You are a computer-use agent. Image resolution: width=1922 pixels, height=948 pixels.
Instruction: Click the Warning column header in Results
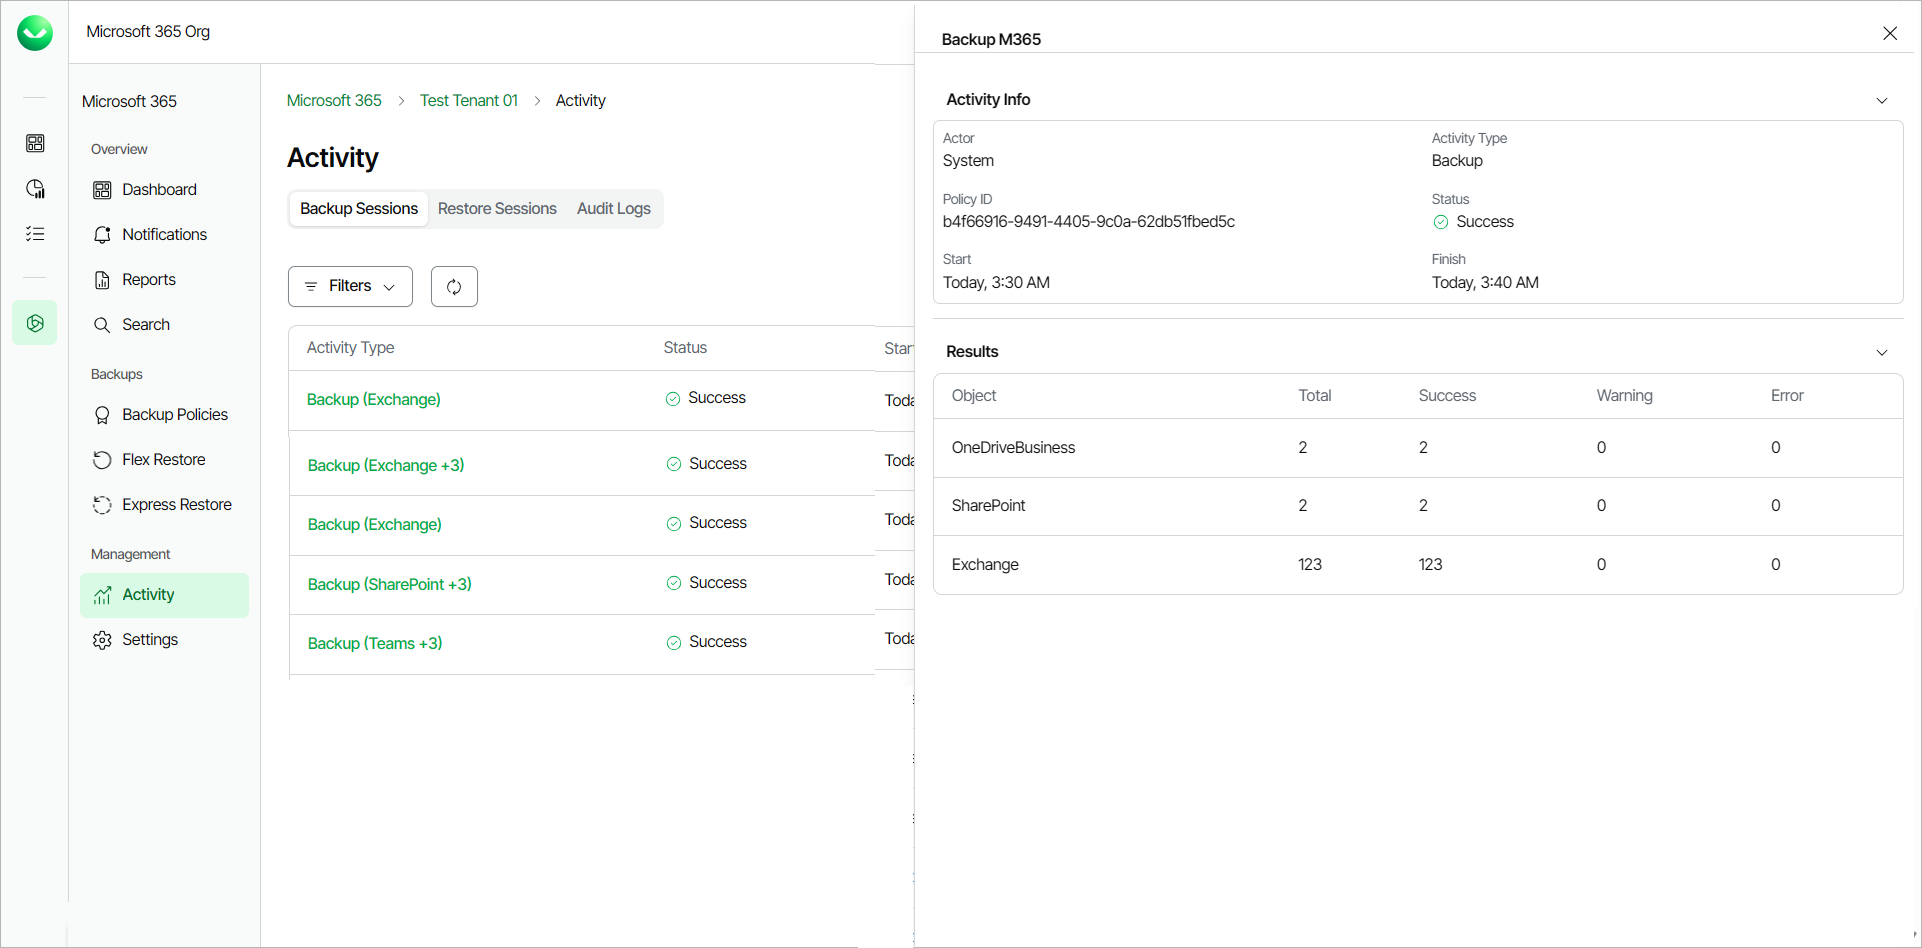[1624, 395]
